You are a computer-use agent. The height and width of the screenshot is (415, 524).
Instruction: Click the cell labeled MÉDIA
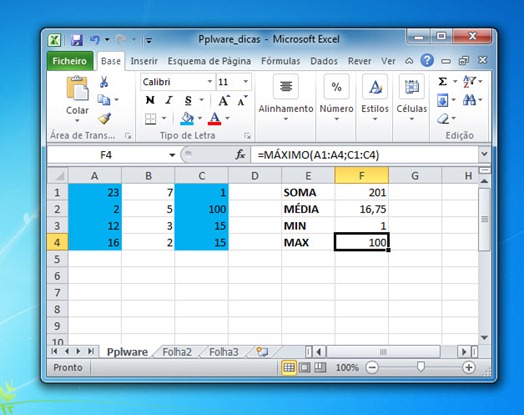pyautogui.click(x=308, y=209)
